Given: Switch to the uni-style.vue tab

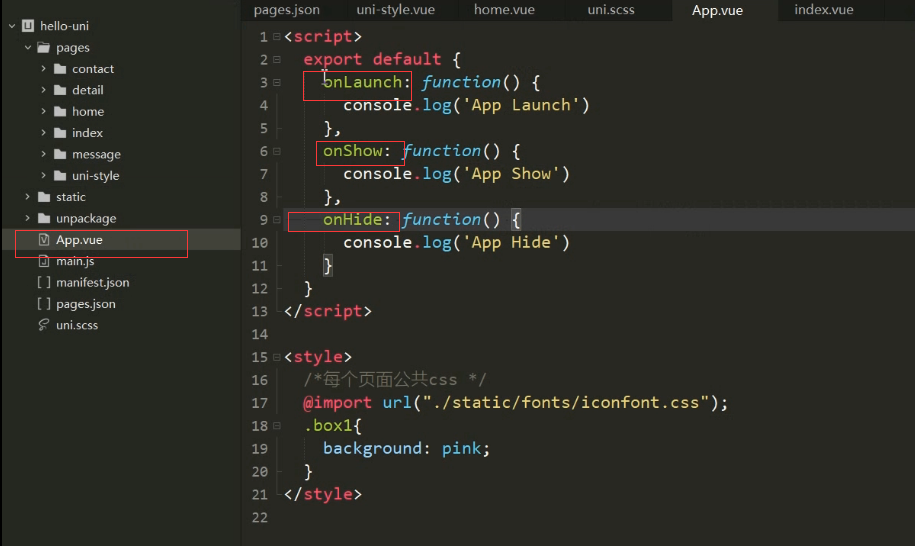Looking at the screenshot, I should [396, 10].
